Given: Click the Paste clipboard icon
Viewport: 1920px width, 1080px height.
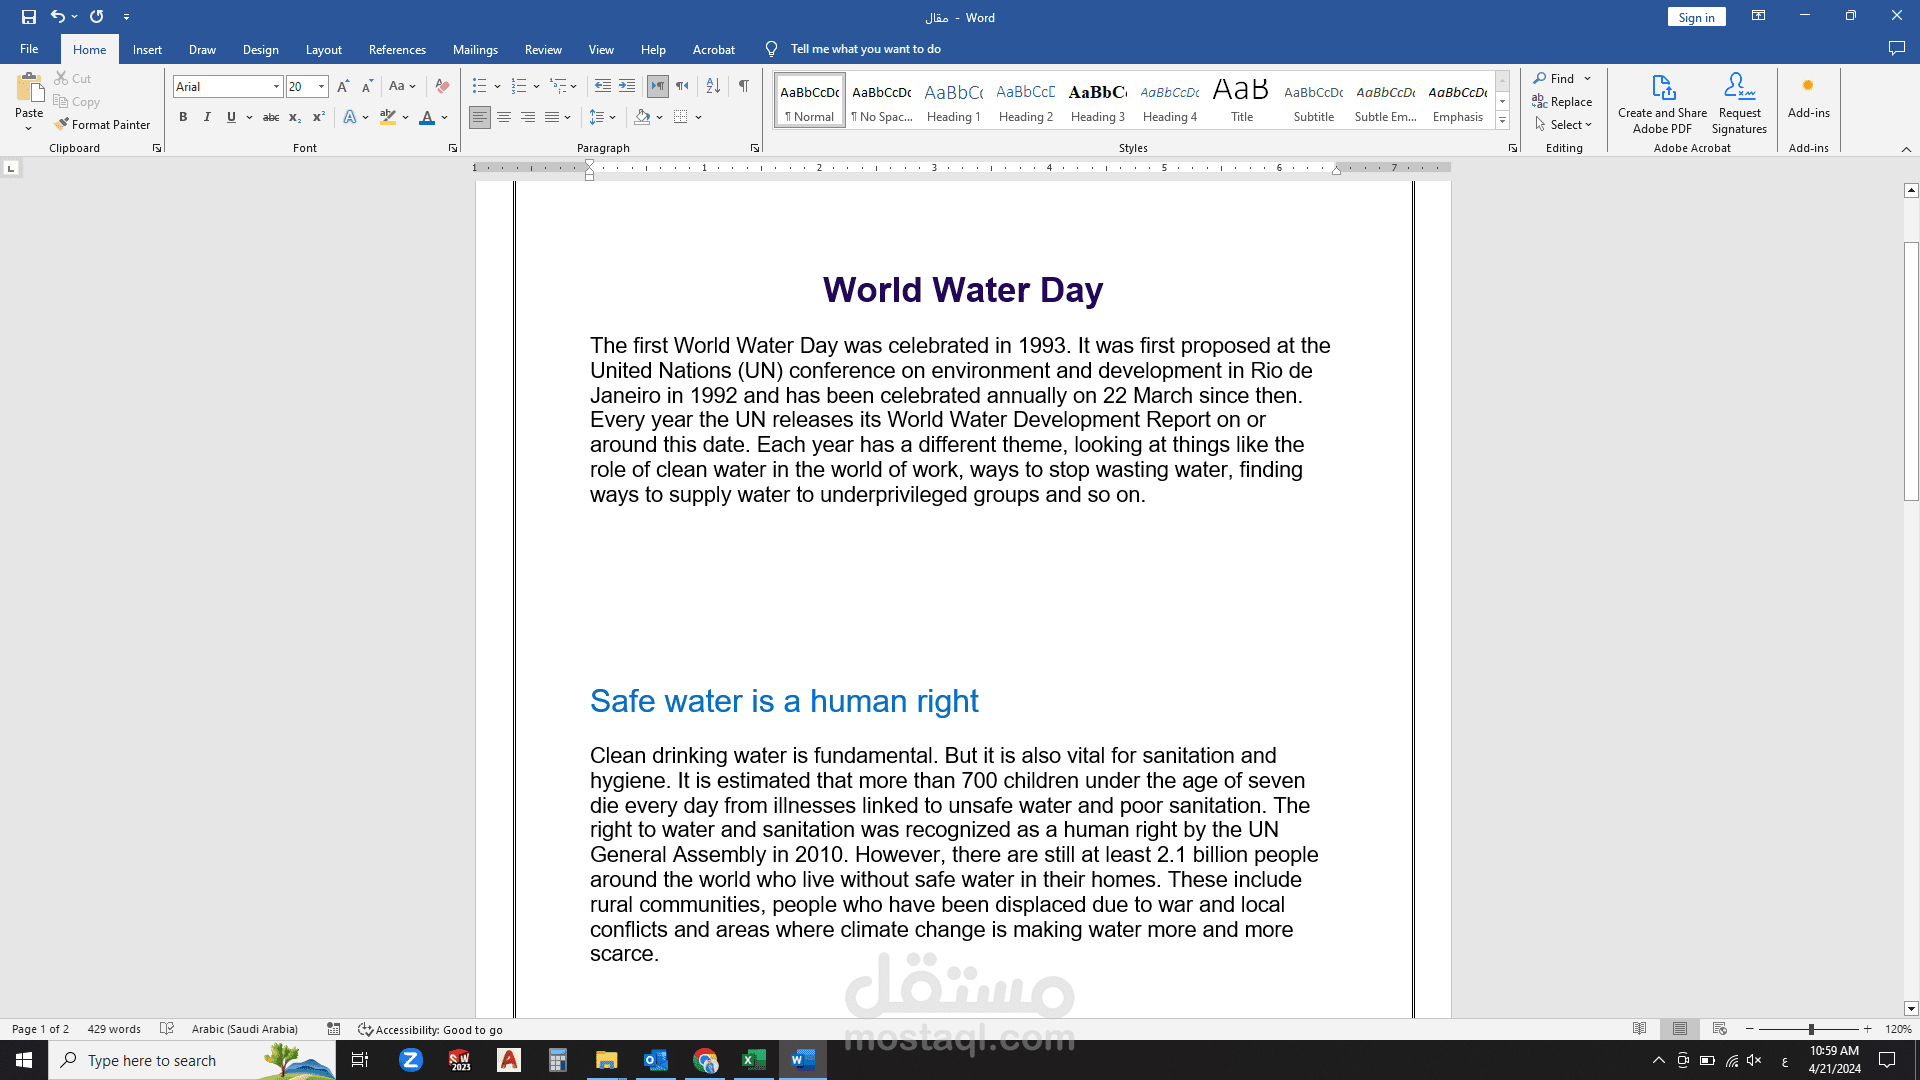Looking at the screenshot, I should tap(29, 88).
